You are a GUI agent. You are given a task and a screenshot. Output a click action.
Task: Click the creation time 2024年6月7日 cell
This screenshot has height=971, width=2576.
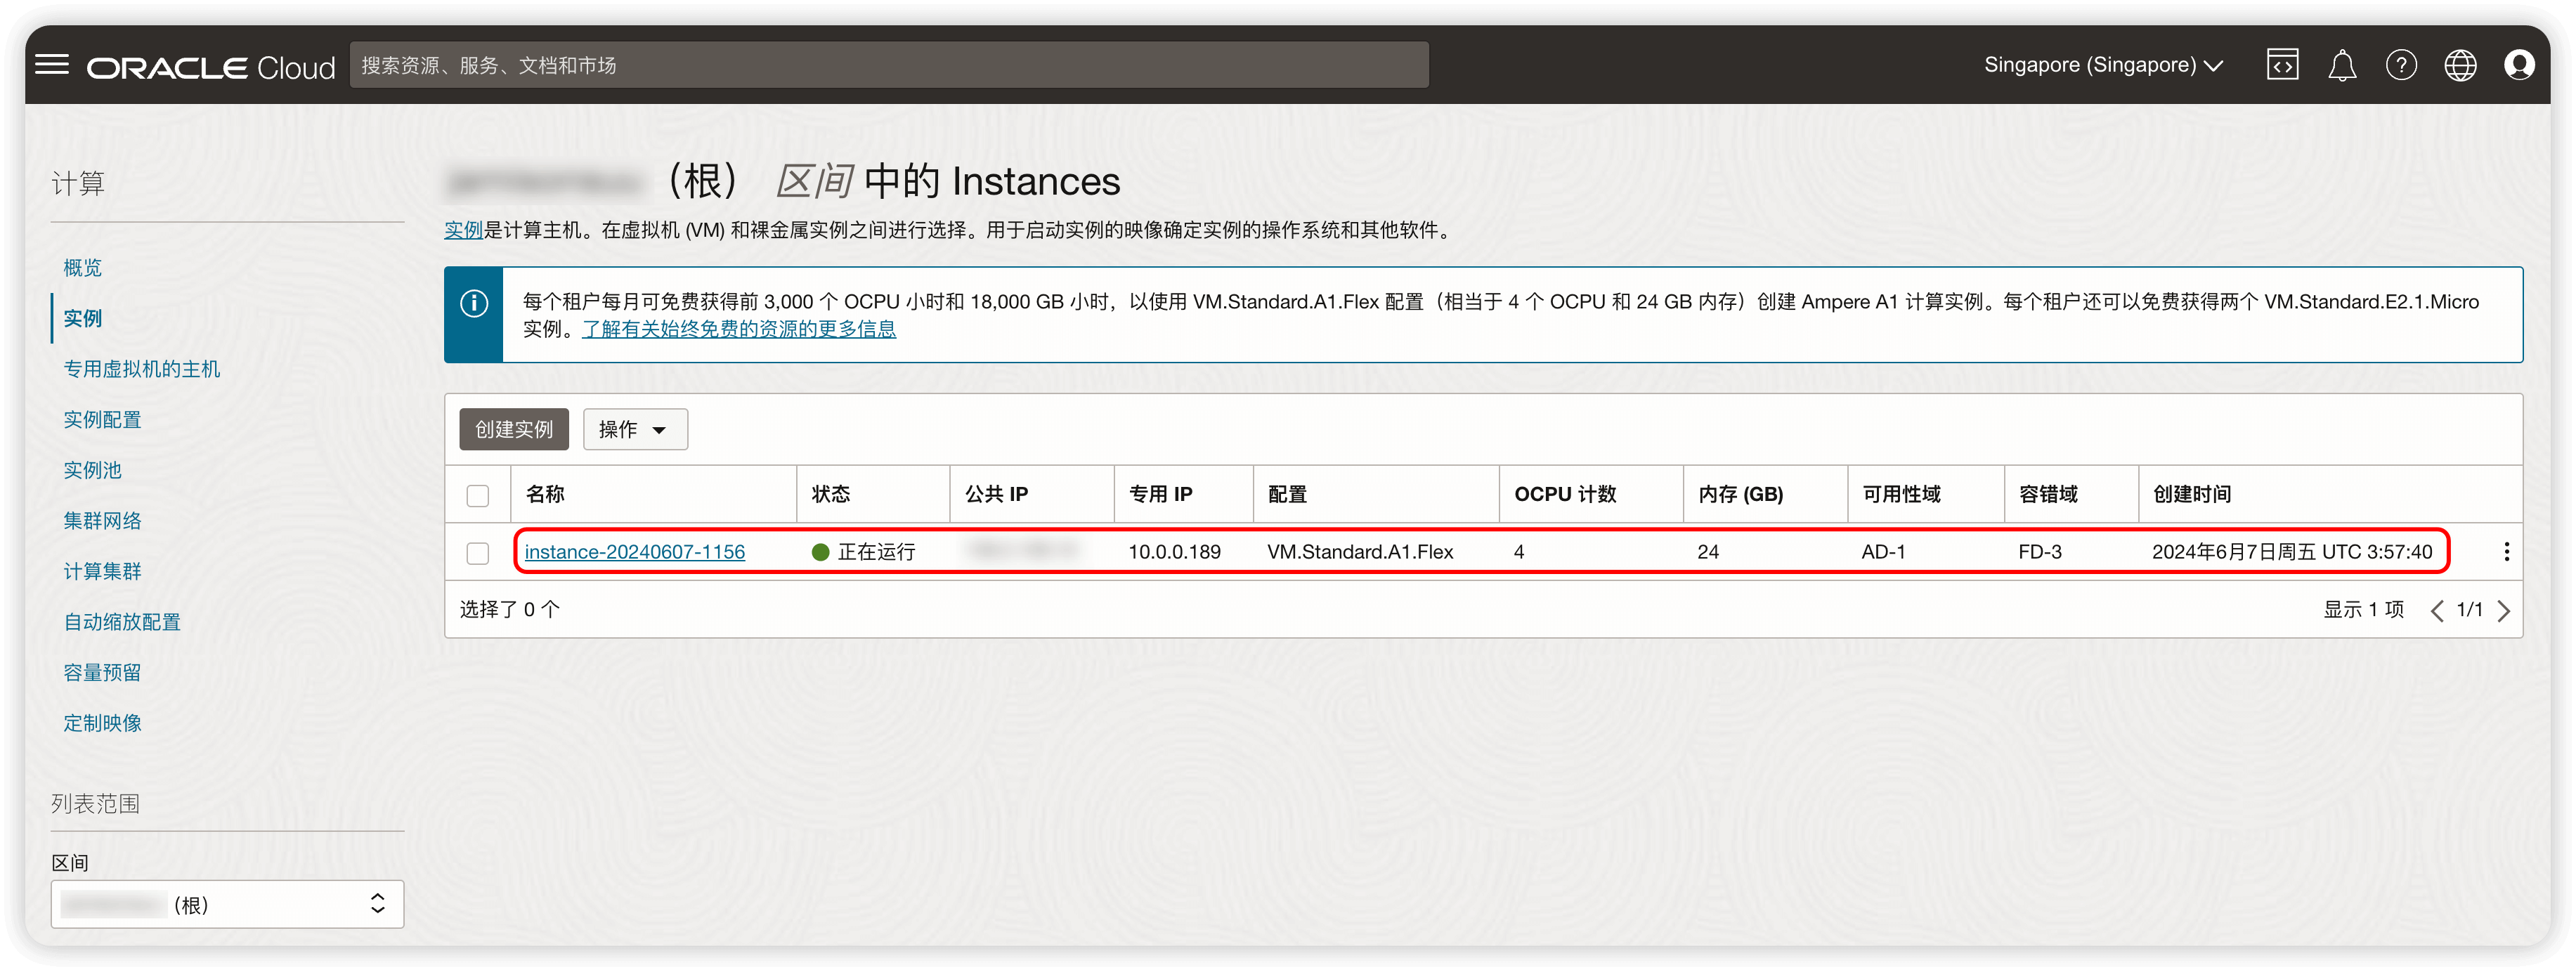point(2292,552)
